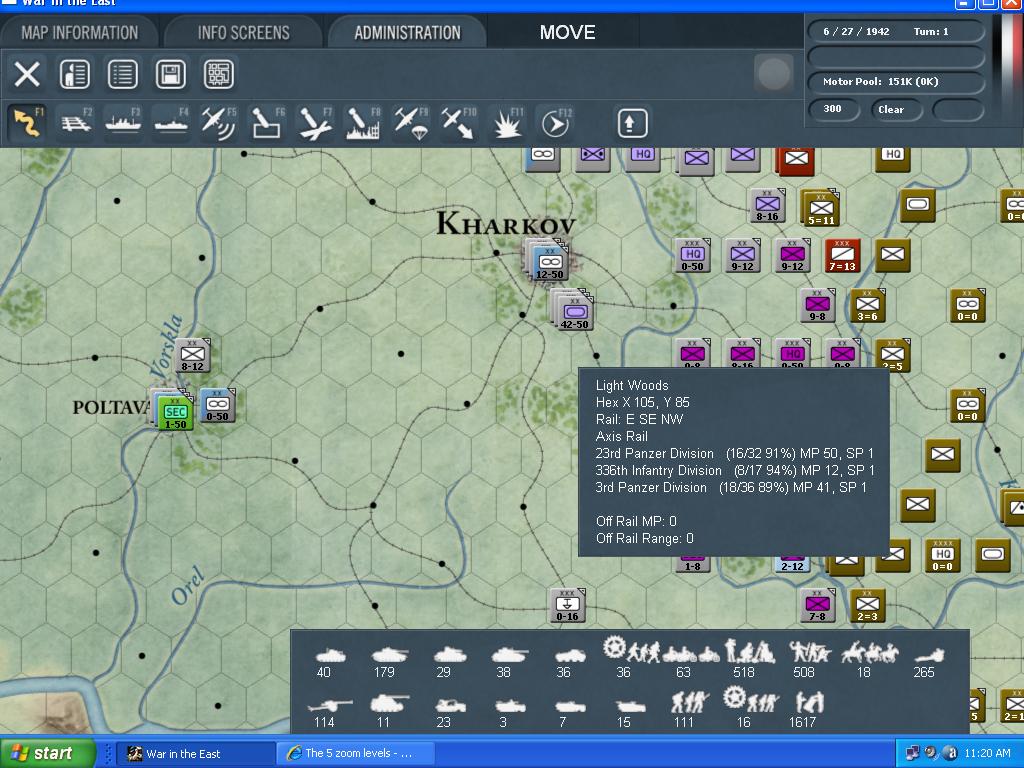
Task: Click the 11:20 AM system clock
Action: coord(987,754)
